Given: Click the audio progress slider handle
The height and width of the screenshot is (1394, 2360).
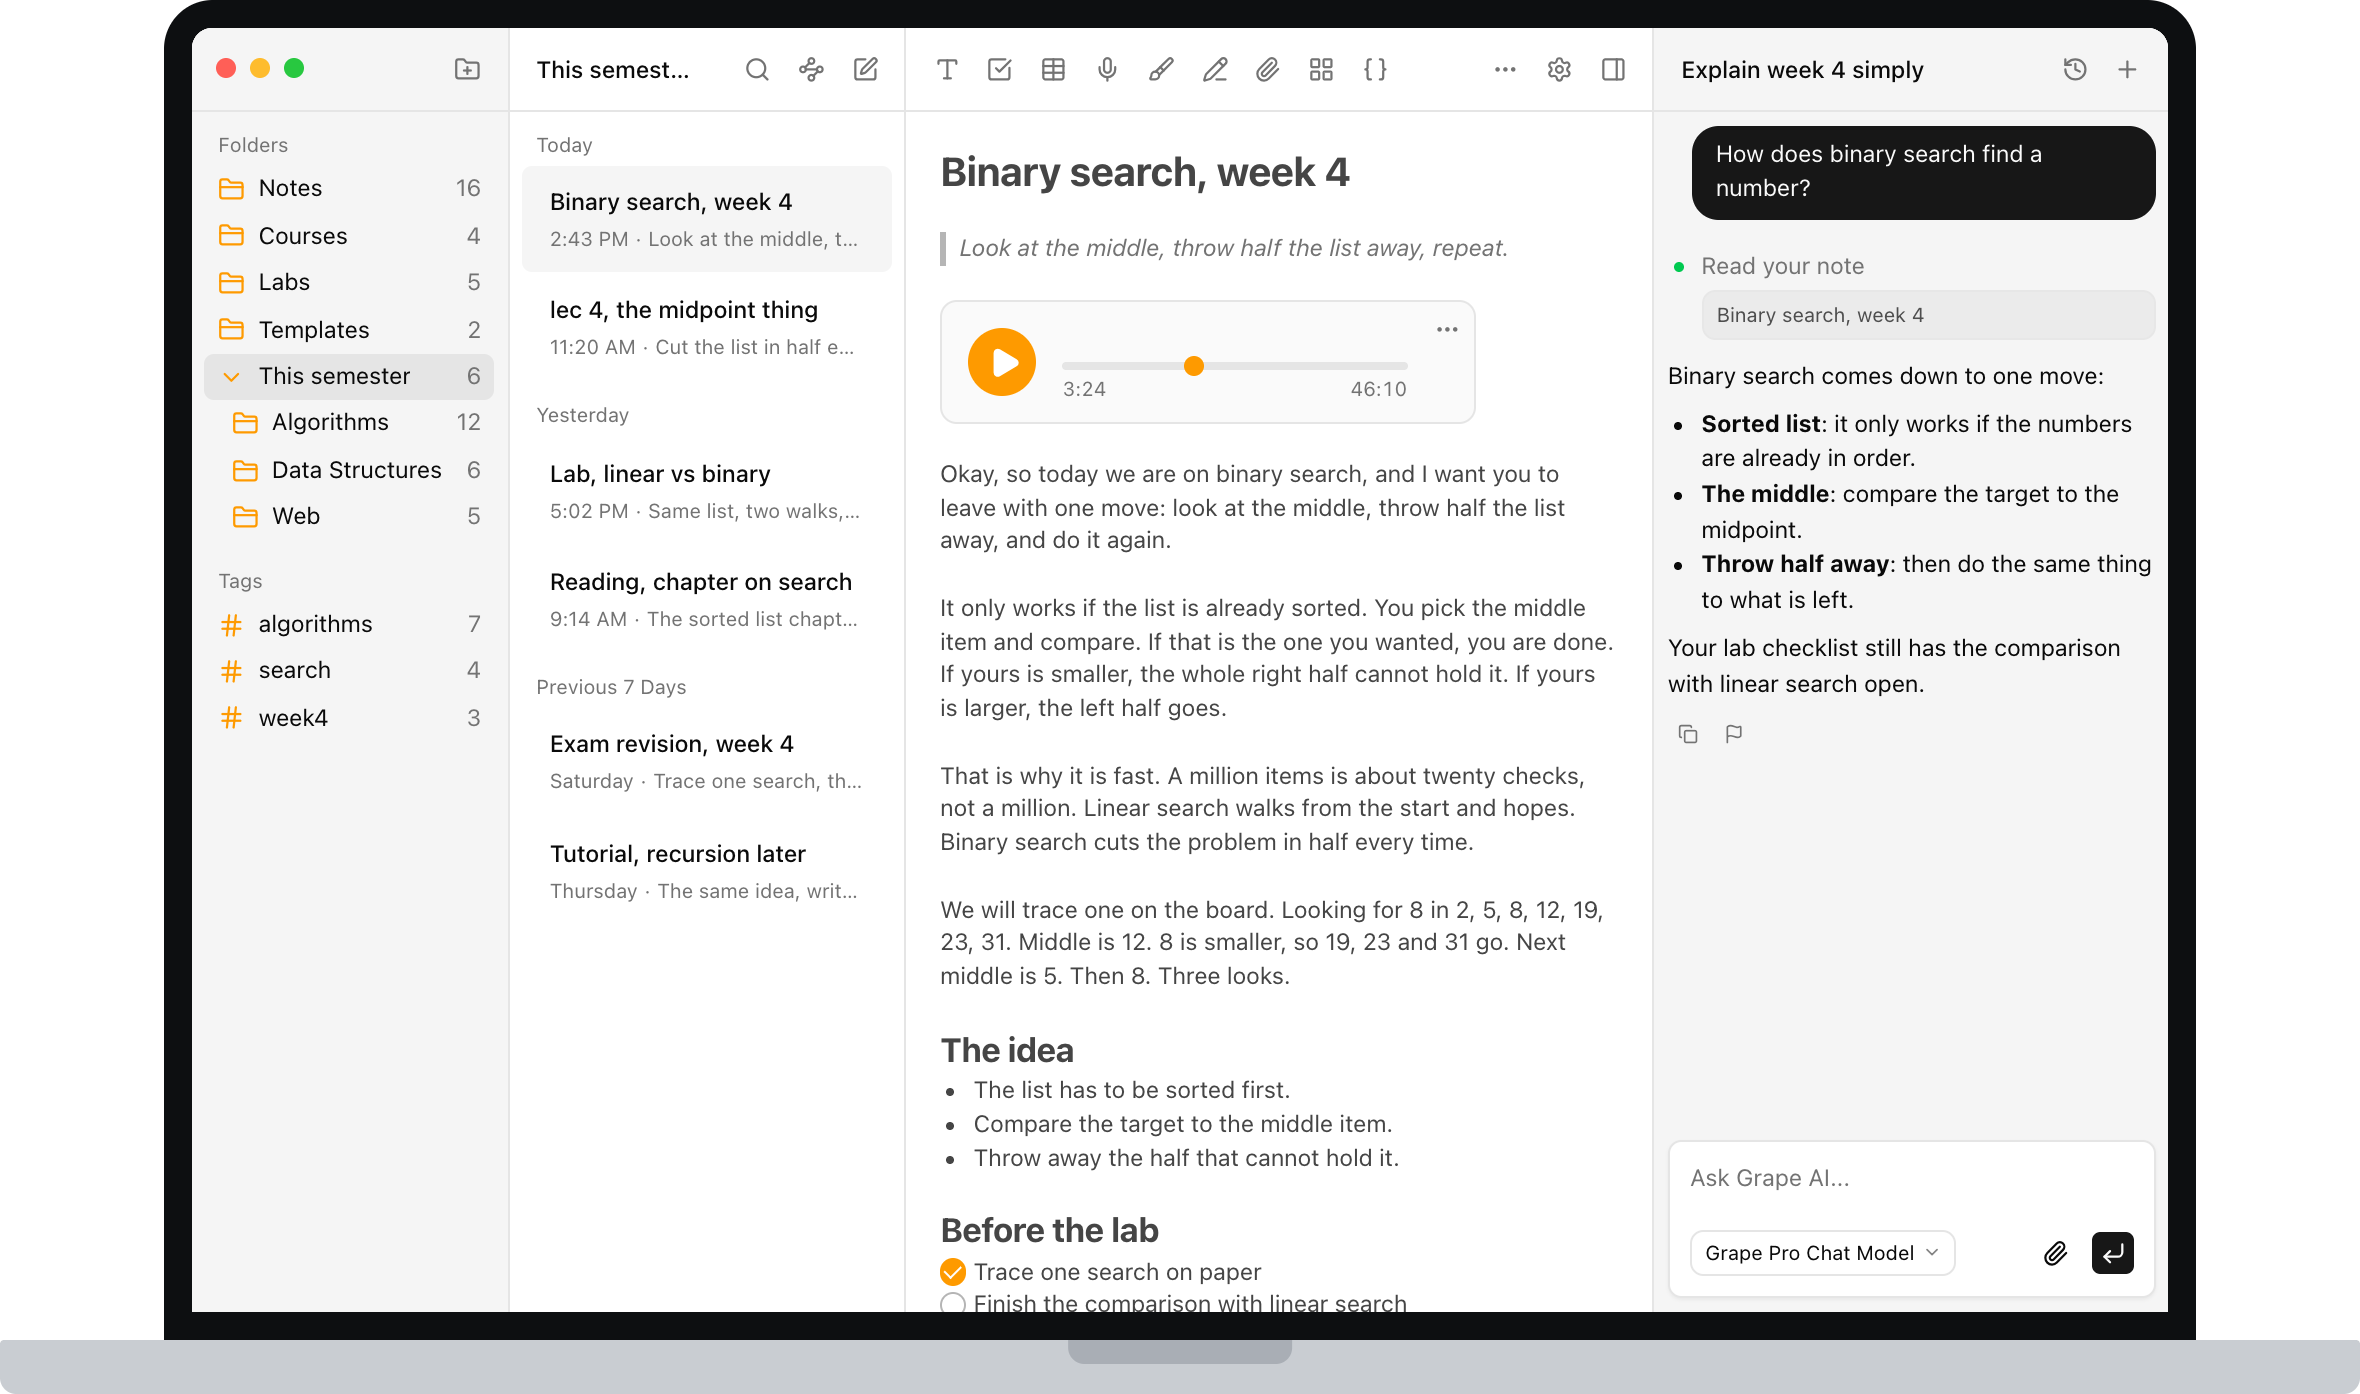Looking at the screenshot, I should [x=1193, y=366].
